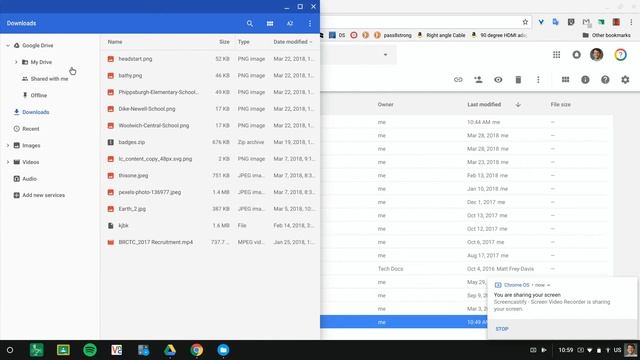Viewport: 640px width, 360px height.
Task: Expand the Chrome OS notification chevron
Action: [549, 285]
